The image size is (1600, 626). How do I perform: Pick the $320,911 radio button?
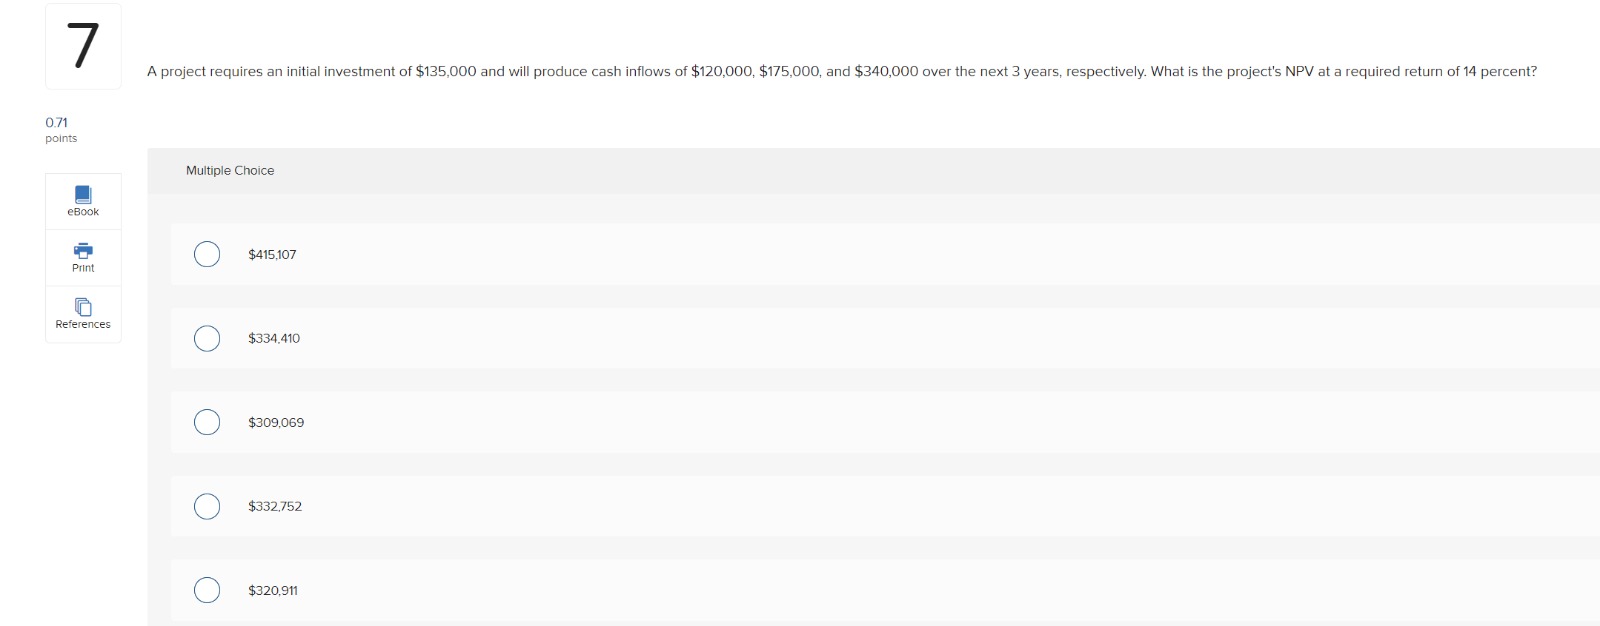click(x=207, y=590)
